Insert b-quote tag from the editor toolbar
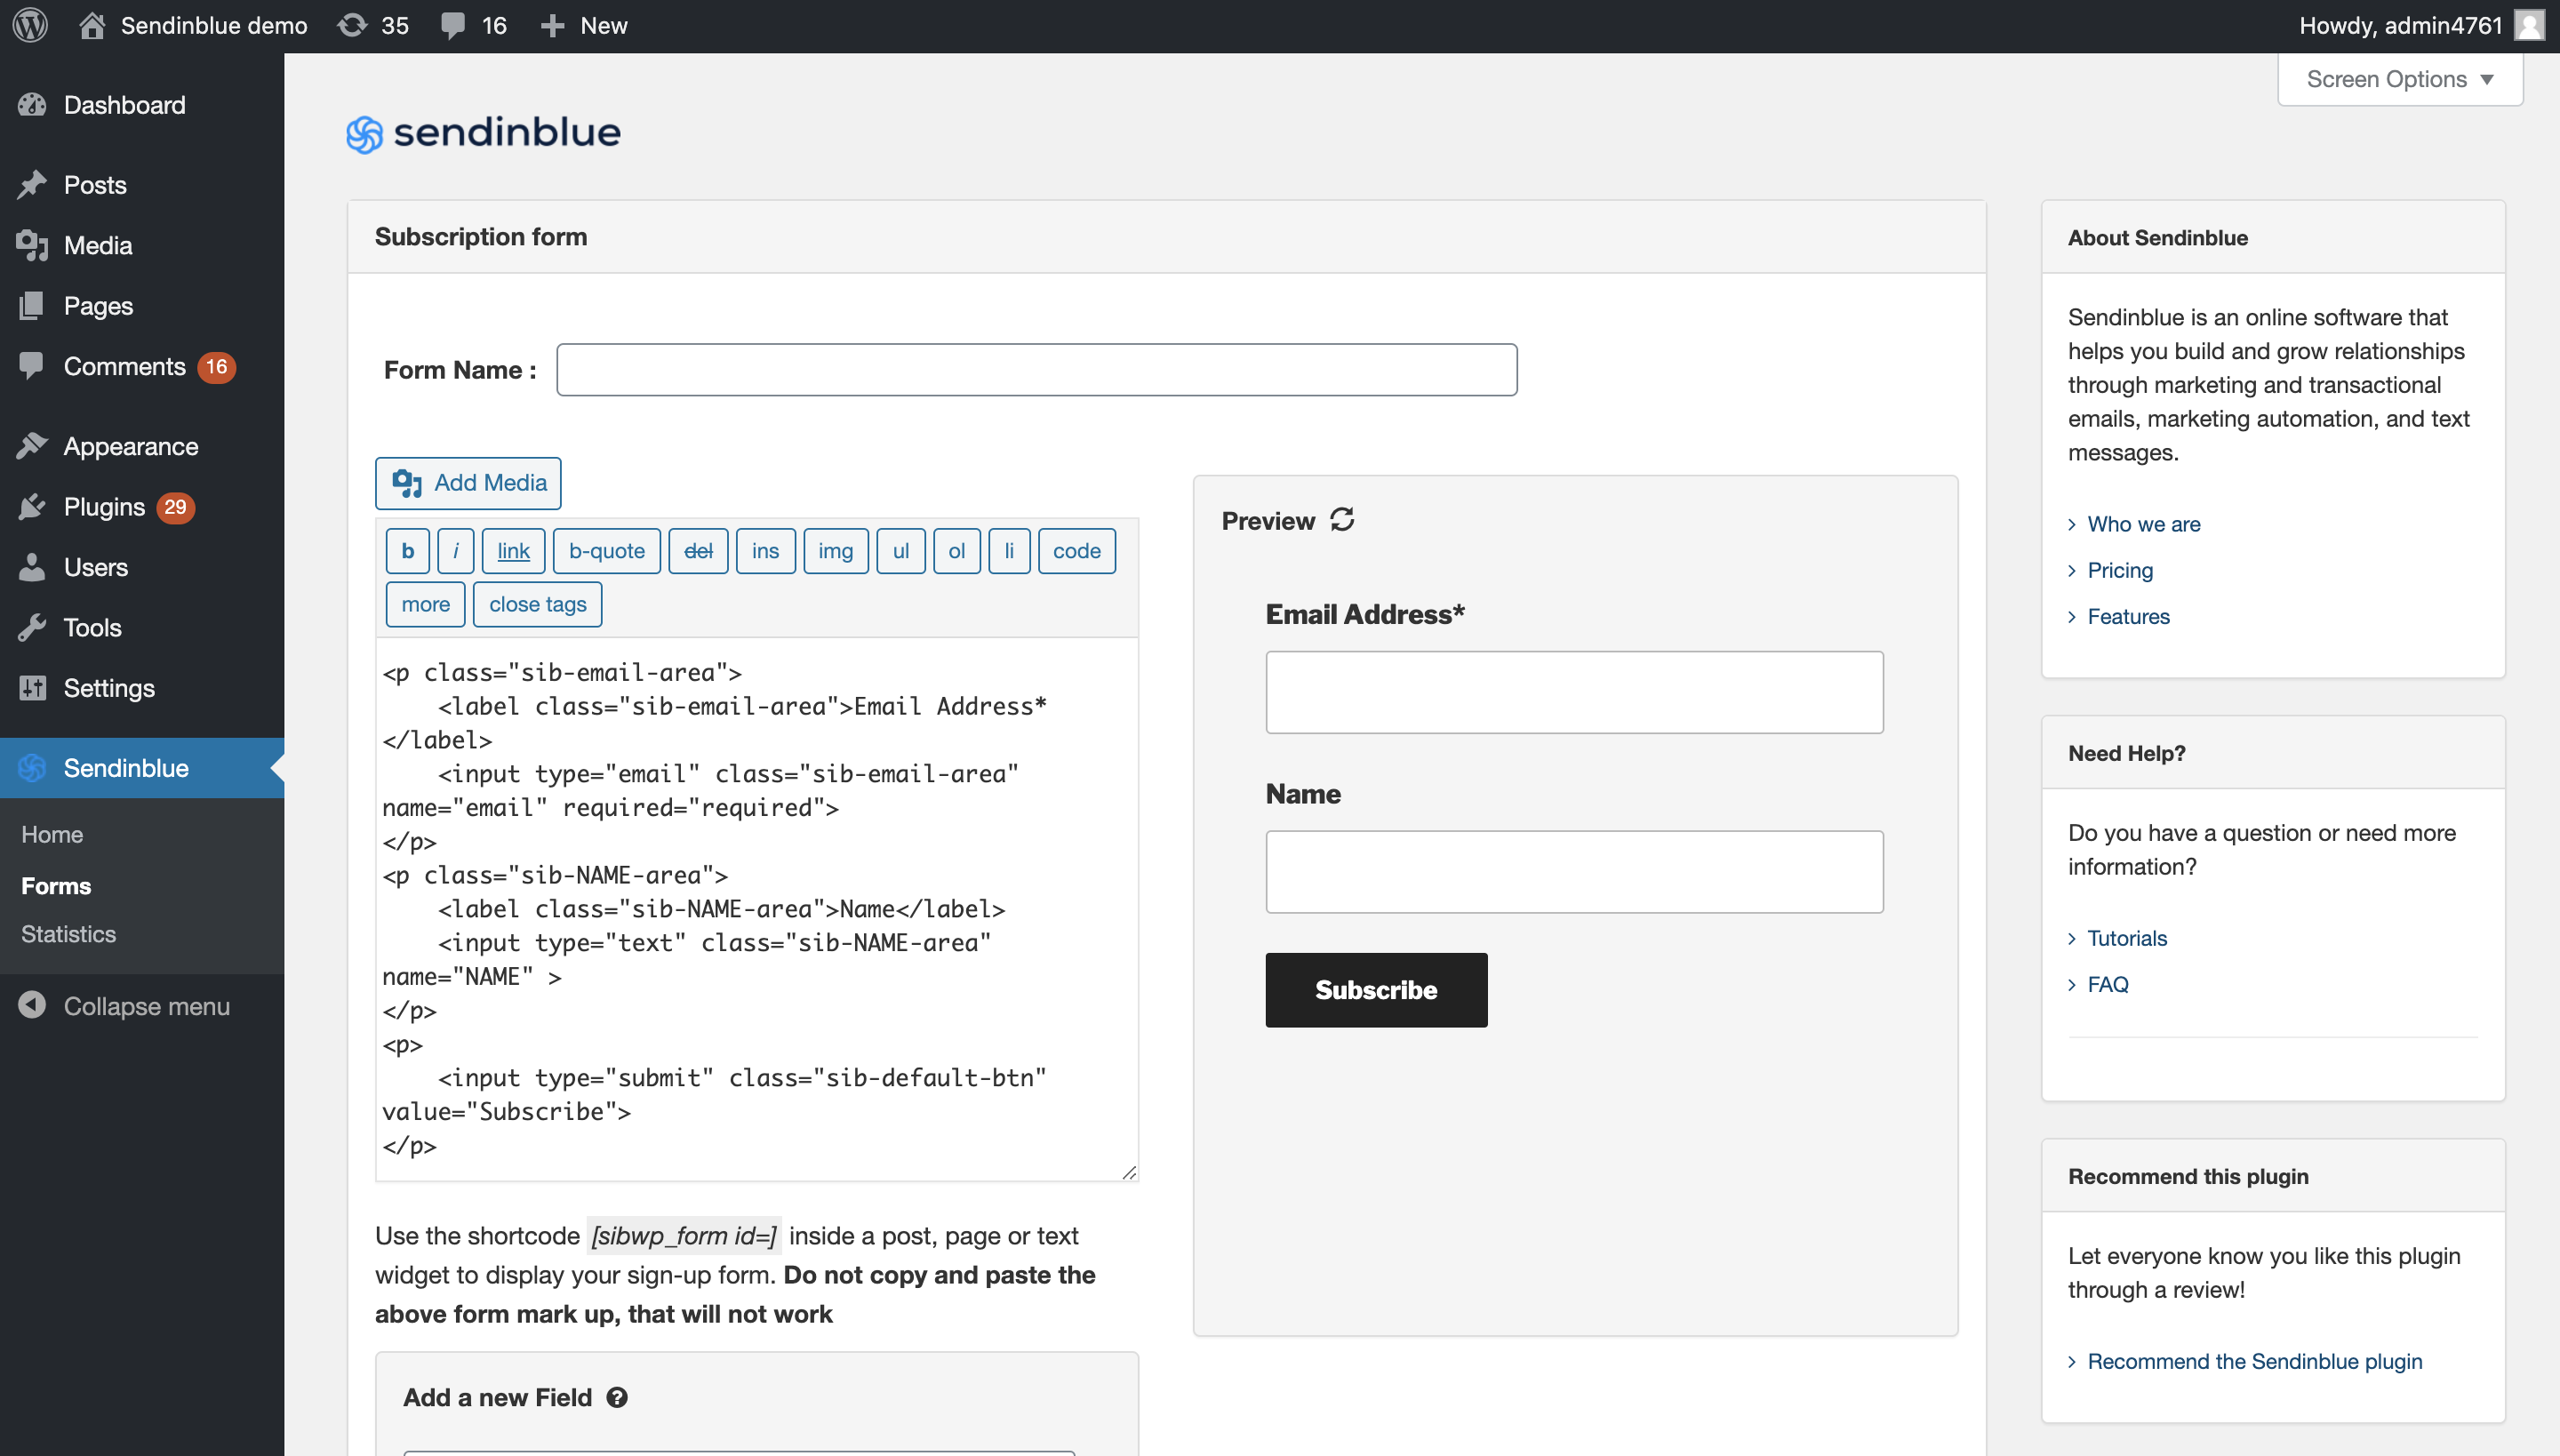 coord(606,551)
